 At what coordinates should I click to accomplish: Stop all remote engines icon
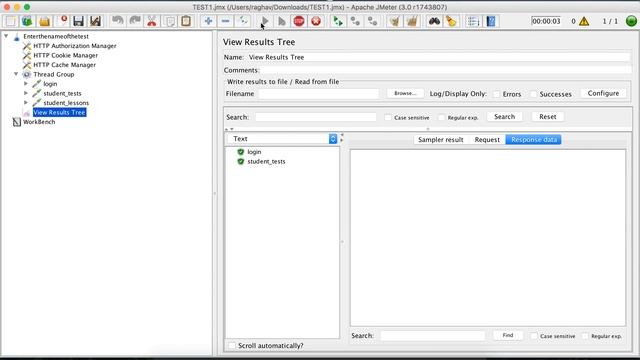(355, 21)
